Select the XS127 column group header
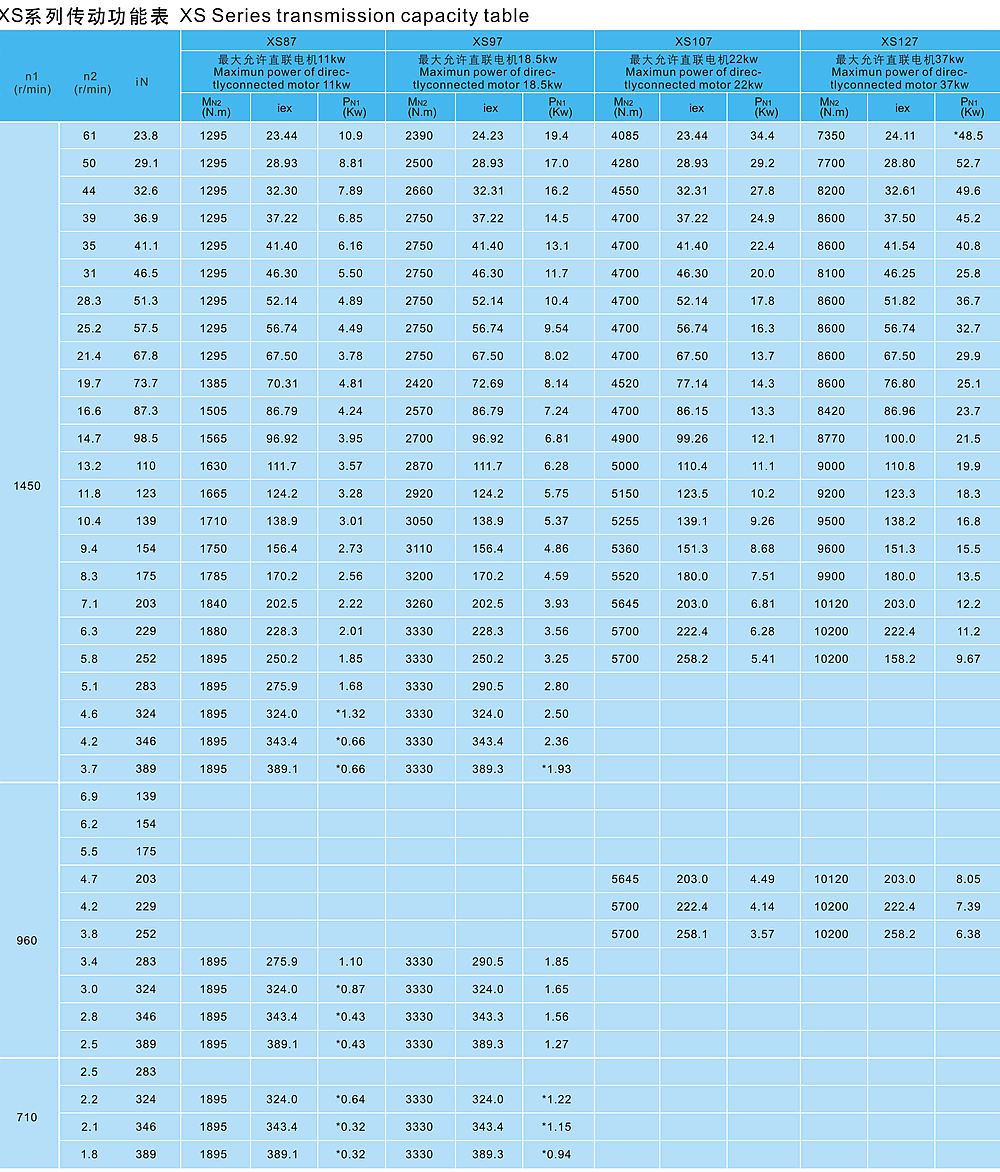The image size is (1000, 1172). click(899, 41)
